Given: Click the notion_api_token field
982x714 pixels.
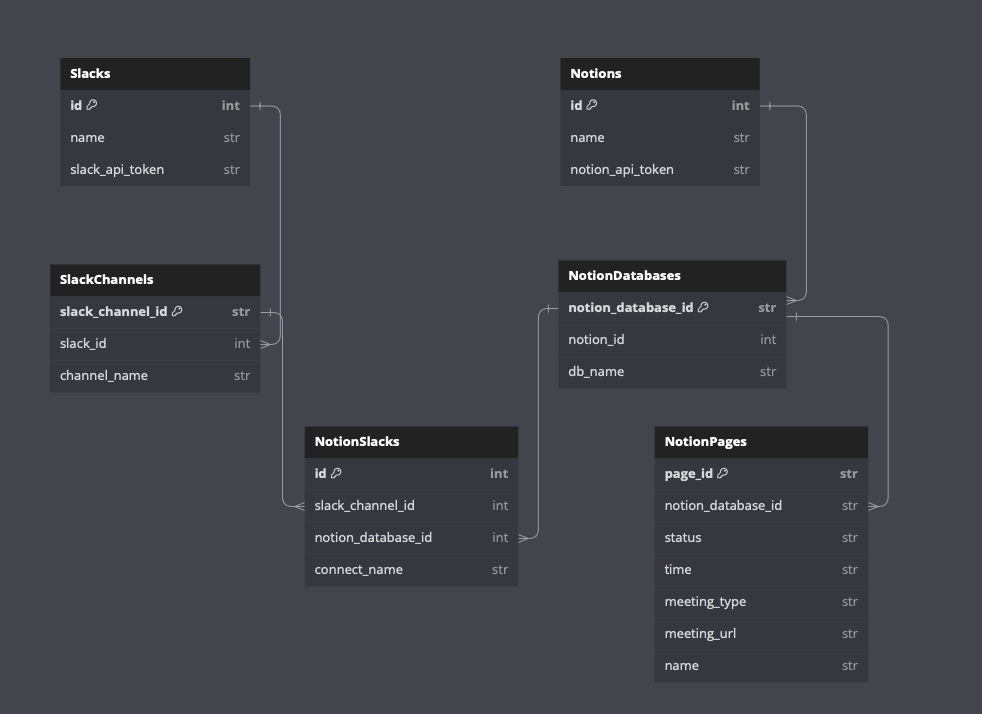Looking at the screenshot, I should coord(660,170).
